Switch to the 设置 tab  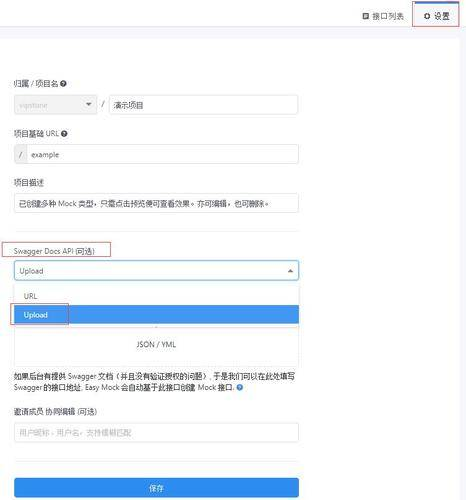point(436,15)
